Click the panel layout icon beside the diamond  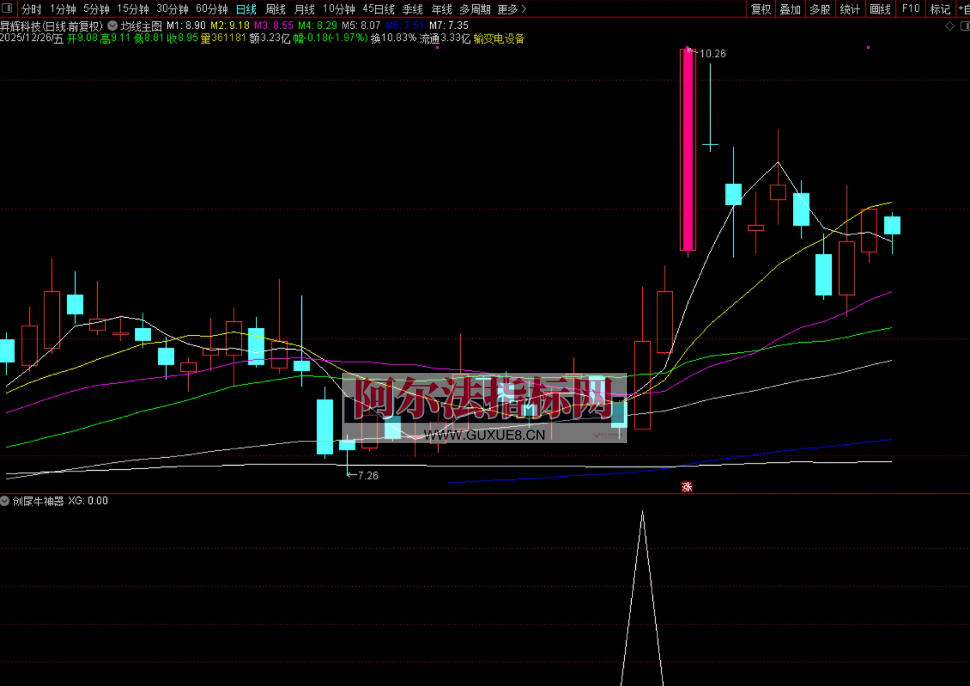(x=963, y=27)
